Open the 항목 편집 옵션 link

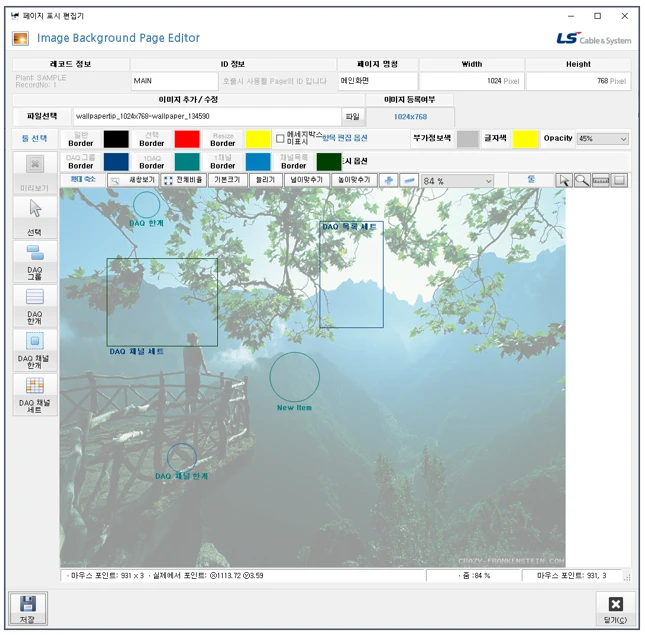[344, 138]
